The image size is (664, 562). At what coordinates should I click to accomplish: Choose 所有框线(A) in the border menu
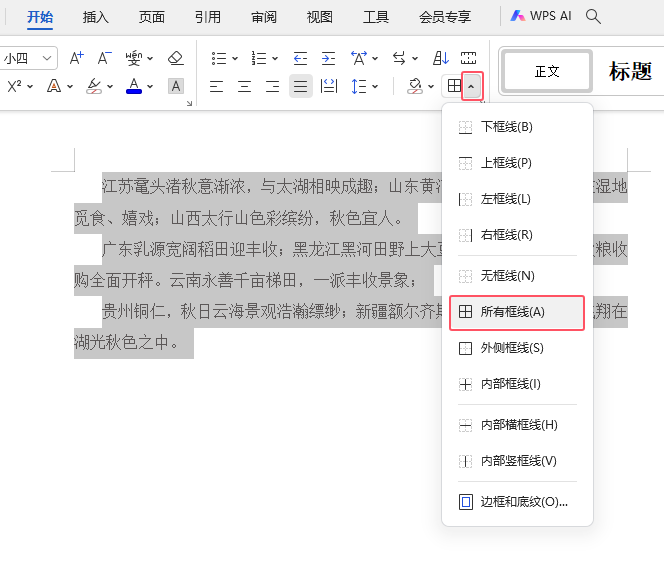tap(517, 313)
